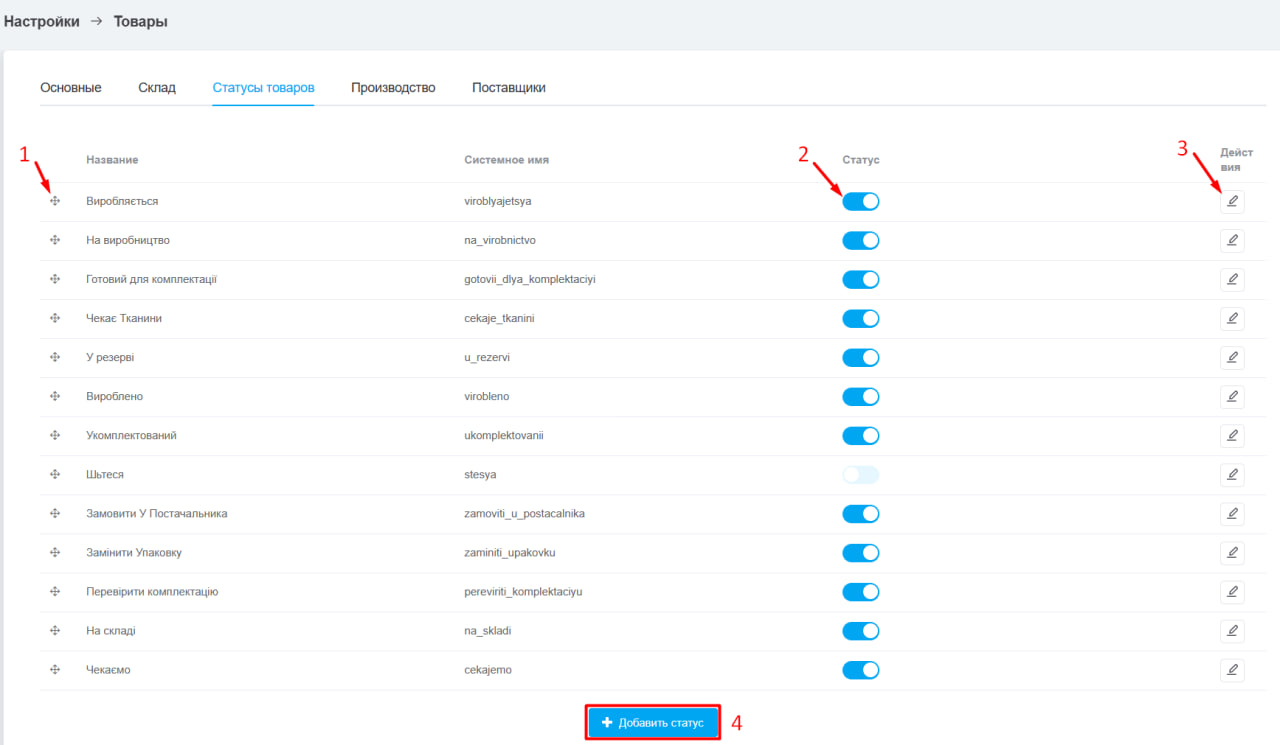
Task: Edit the Чекаємо status
Action: coord(1232,669)
